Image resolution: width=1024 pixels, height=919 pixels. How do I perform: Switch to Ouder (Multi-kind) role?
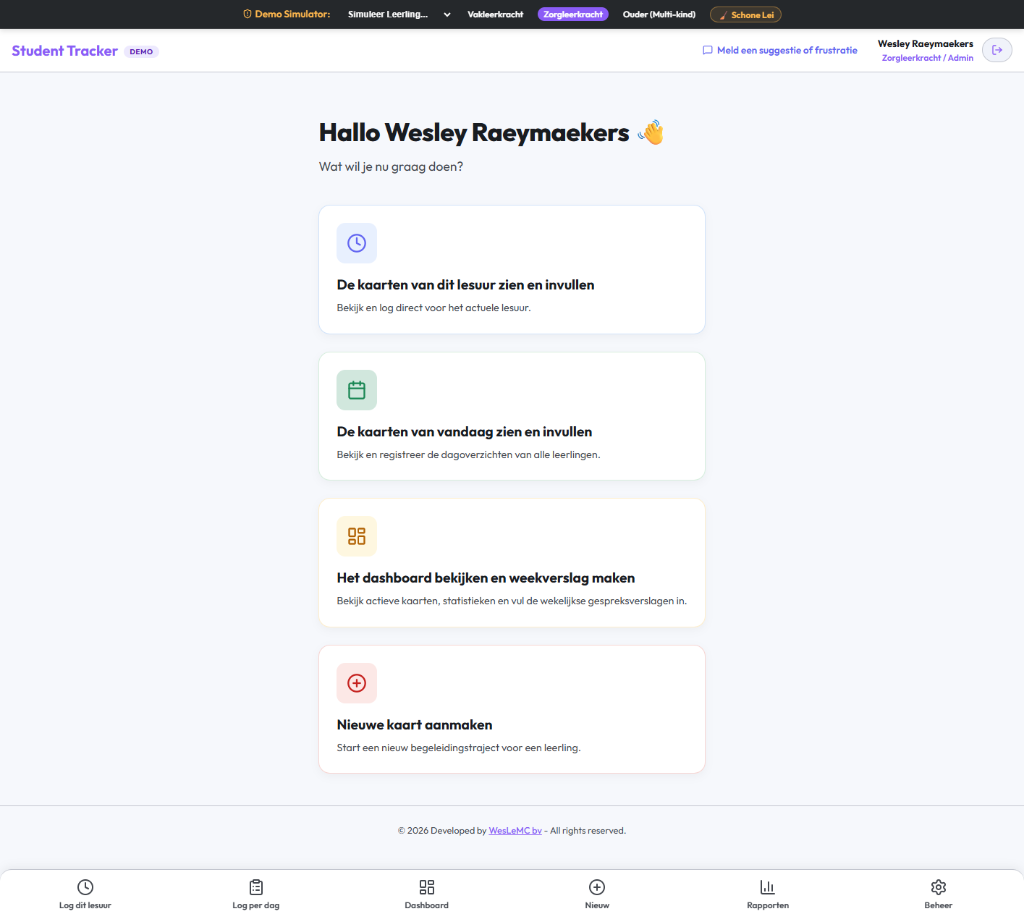tap(659, 14)
